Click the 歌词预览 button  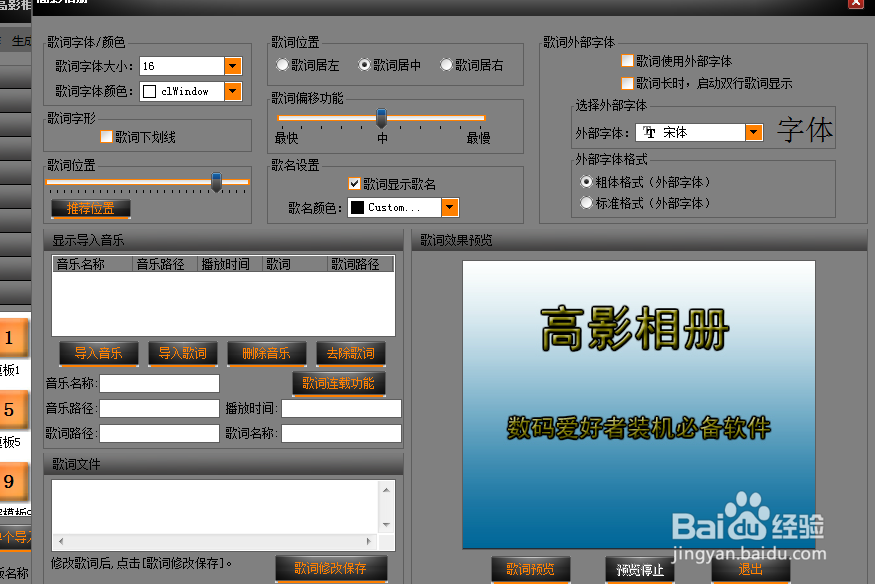tap(530, 569)
